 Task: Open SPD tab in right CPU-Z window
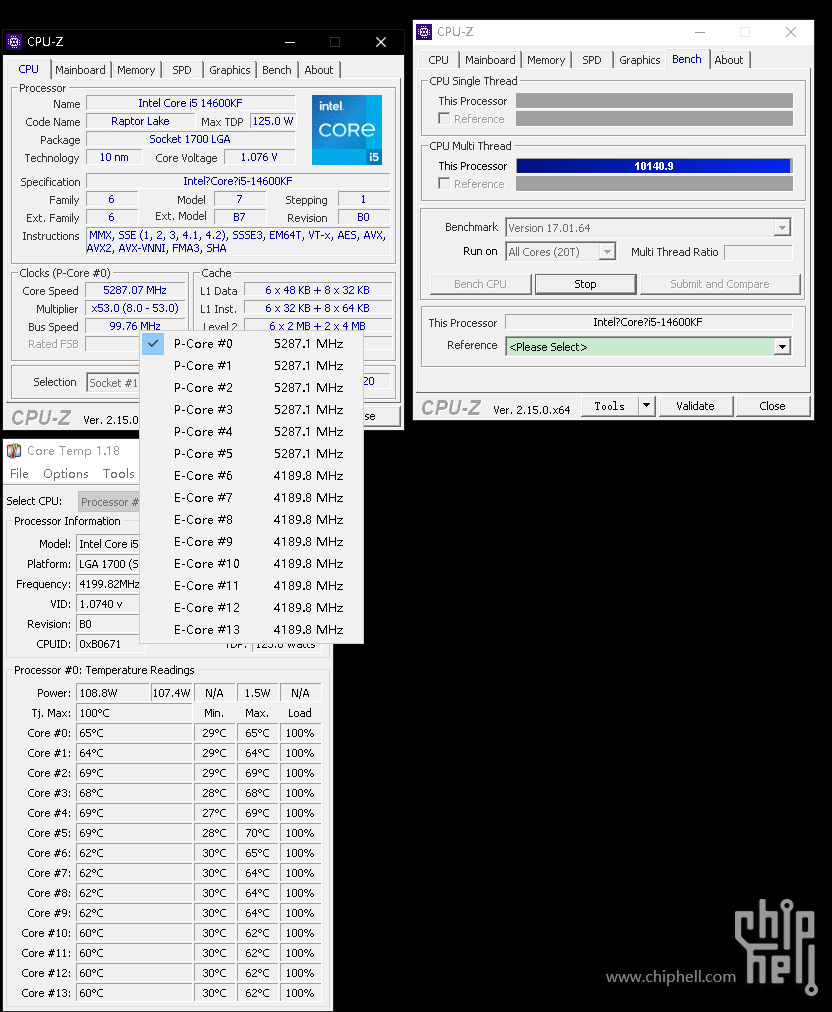coord(592,59)
